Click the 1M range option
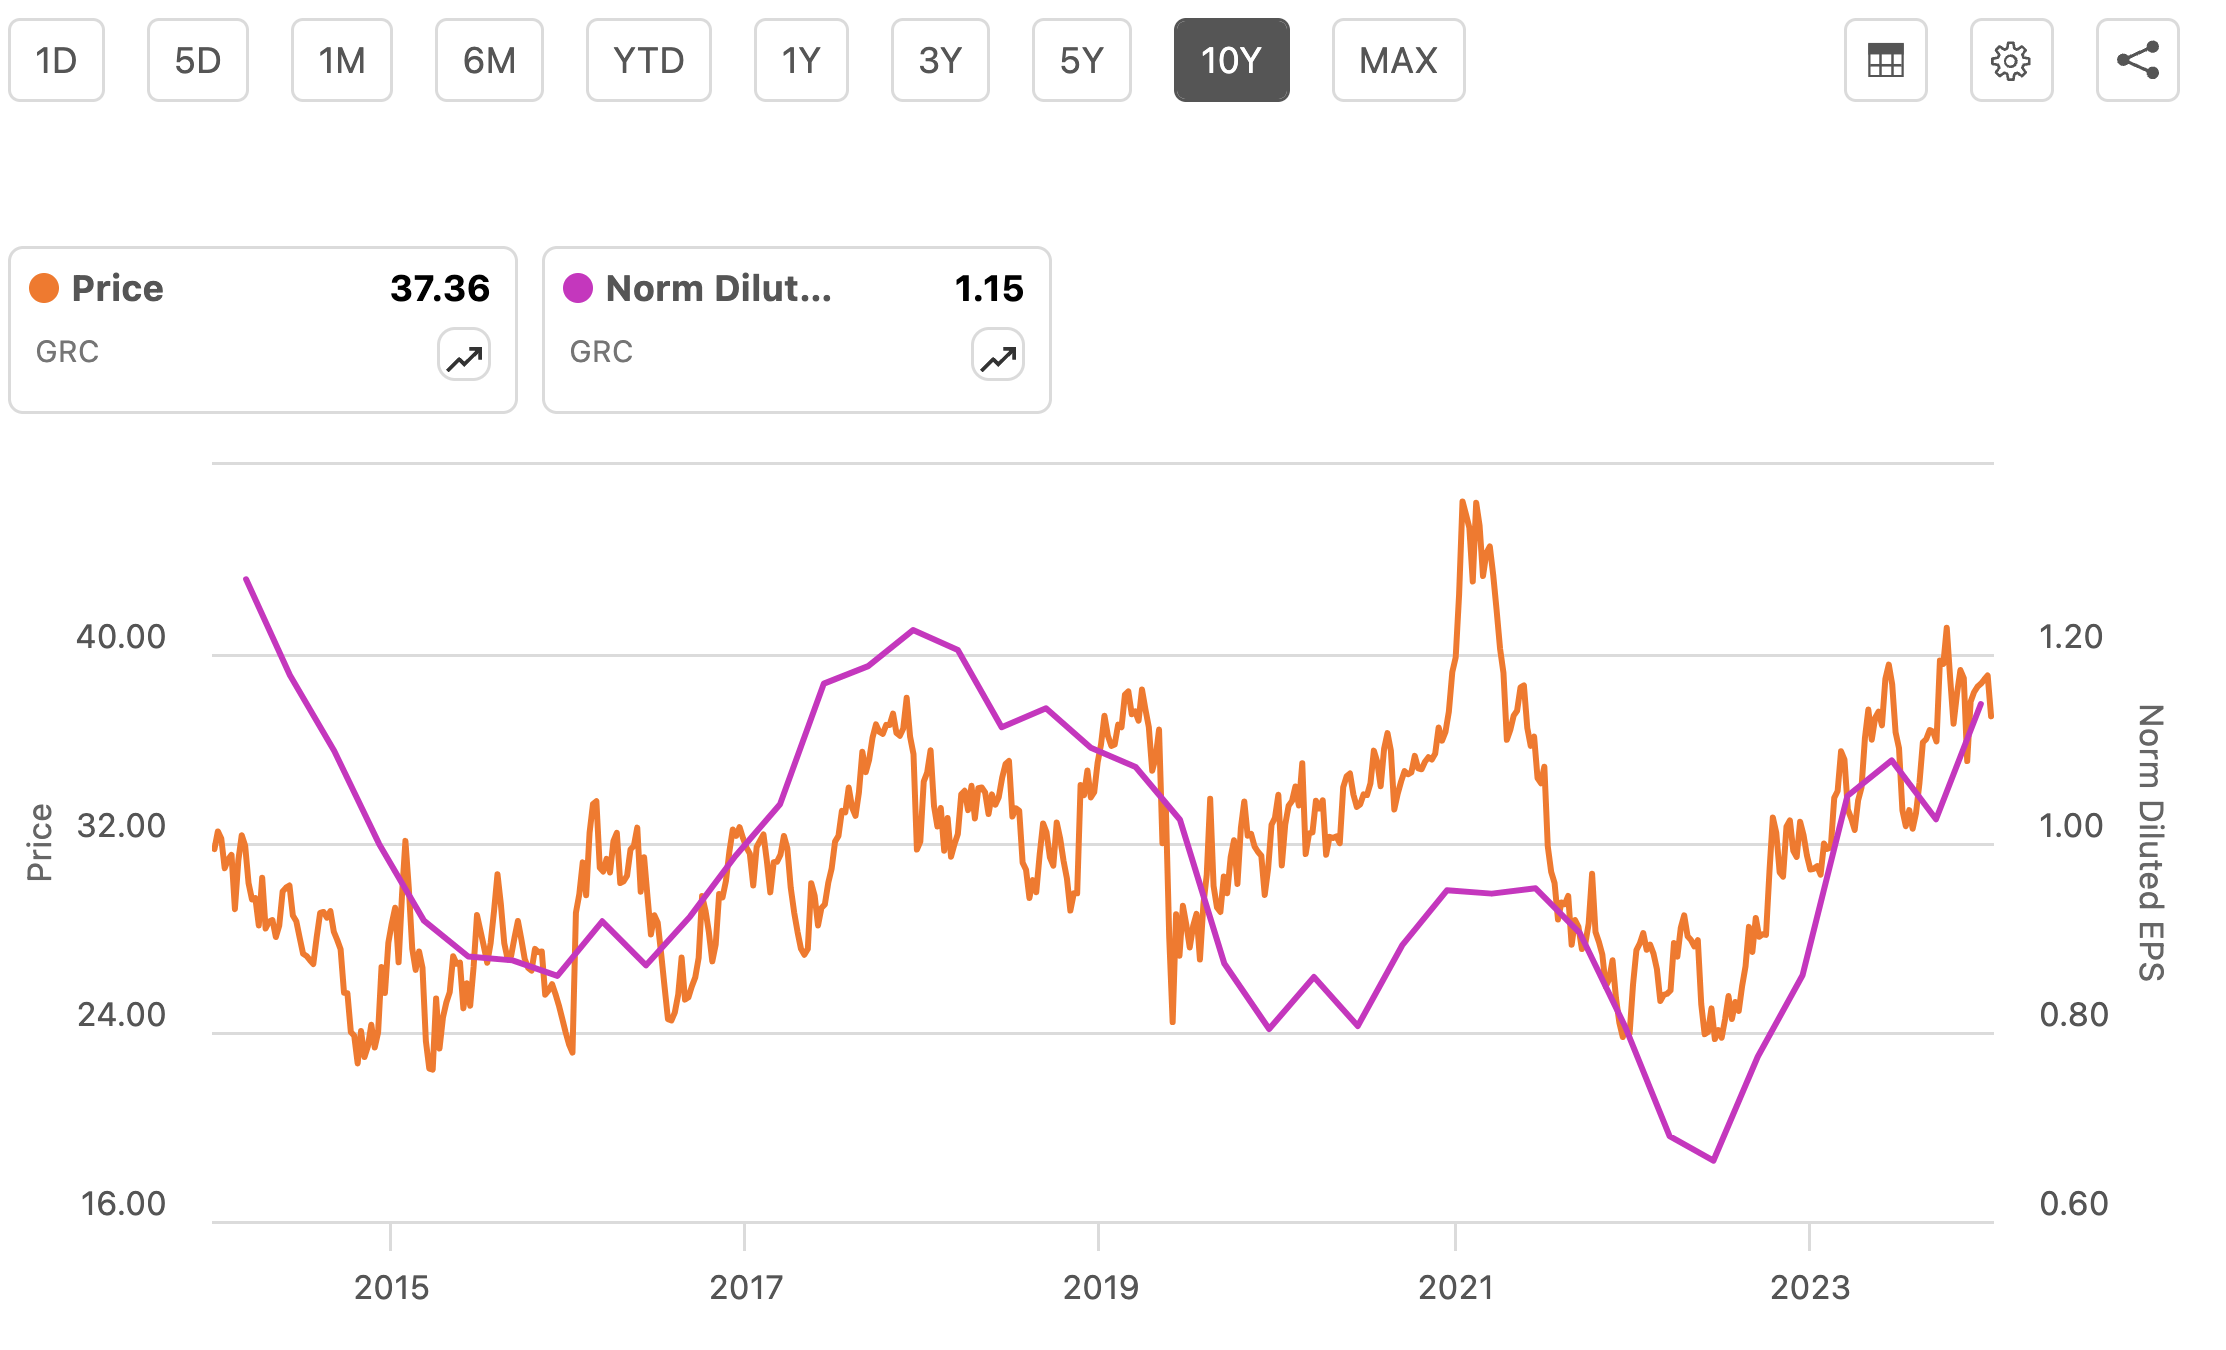Image resolution: width=2226 pixels, height=1350 pixels. (x=341, y=61)
